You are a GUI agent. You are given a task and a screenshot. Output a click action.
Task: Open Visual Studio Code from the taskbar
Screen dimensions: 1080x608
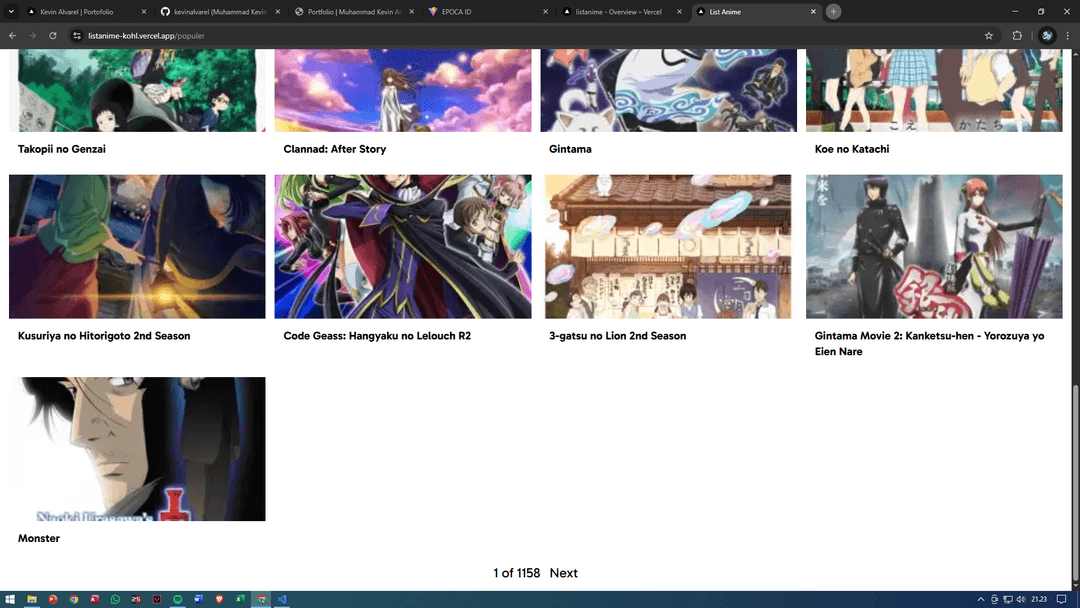click(282, 599)
